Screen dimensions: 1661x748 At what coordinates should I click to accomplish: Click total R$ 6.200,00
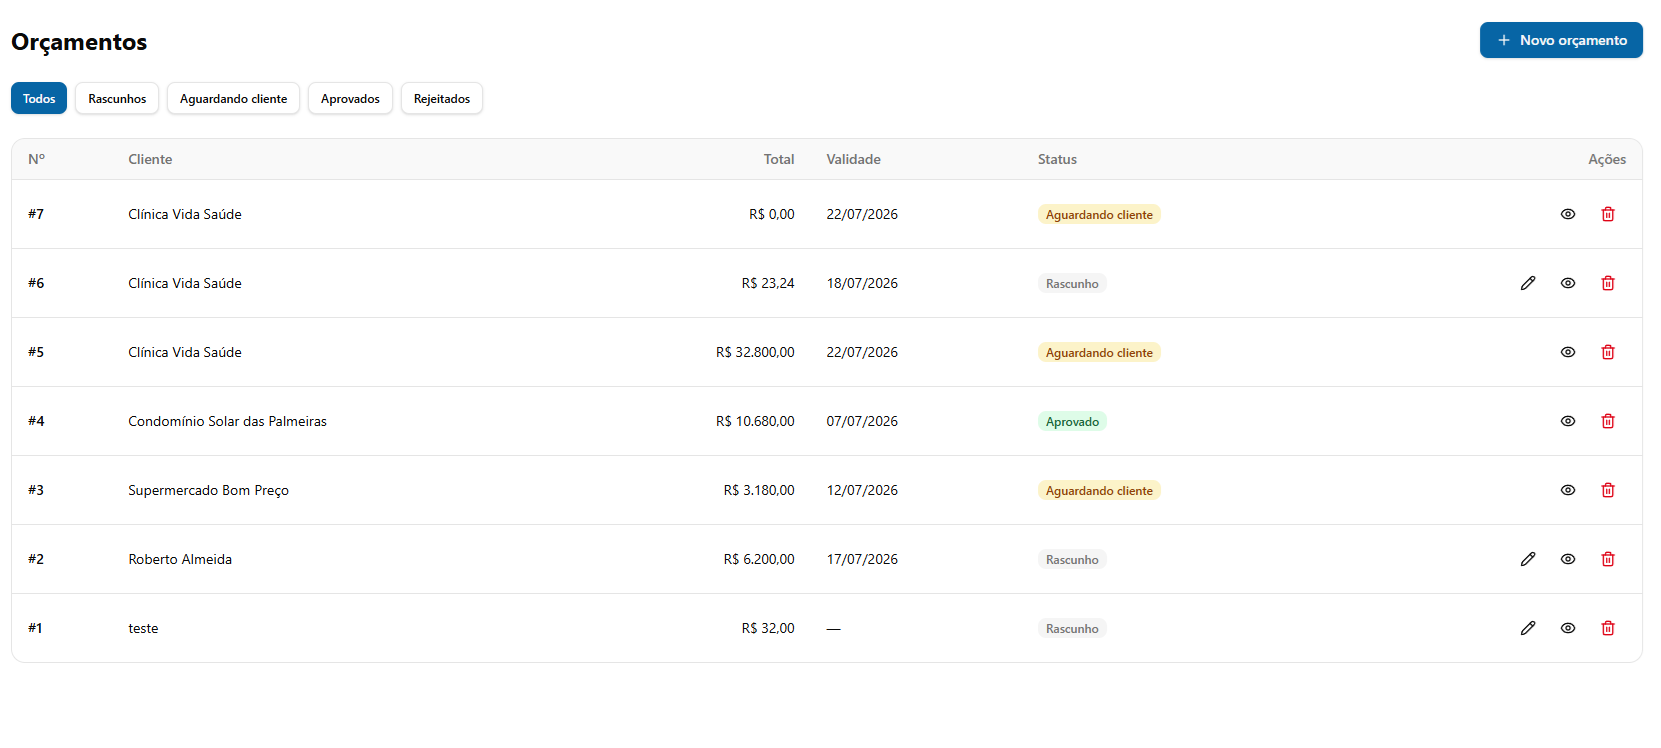pos(759,559)
